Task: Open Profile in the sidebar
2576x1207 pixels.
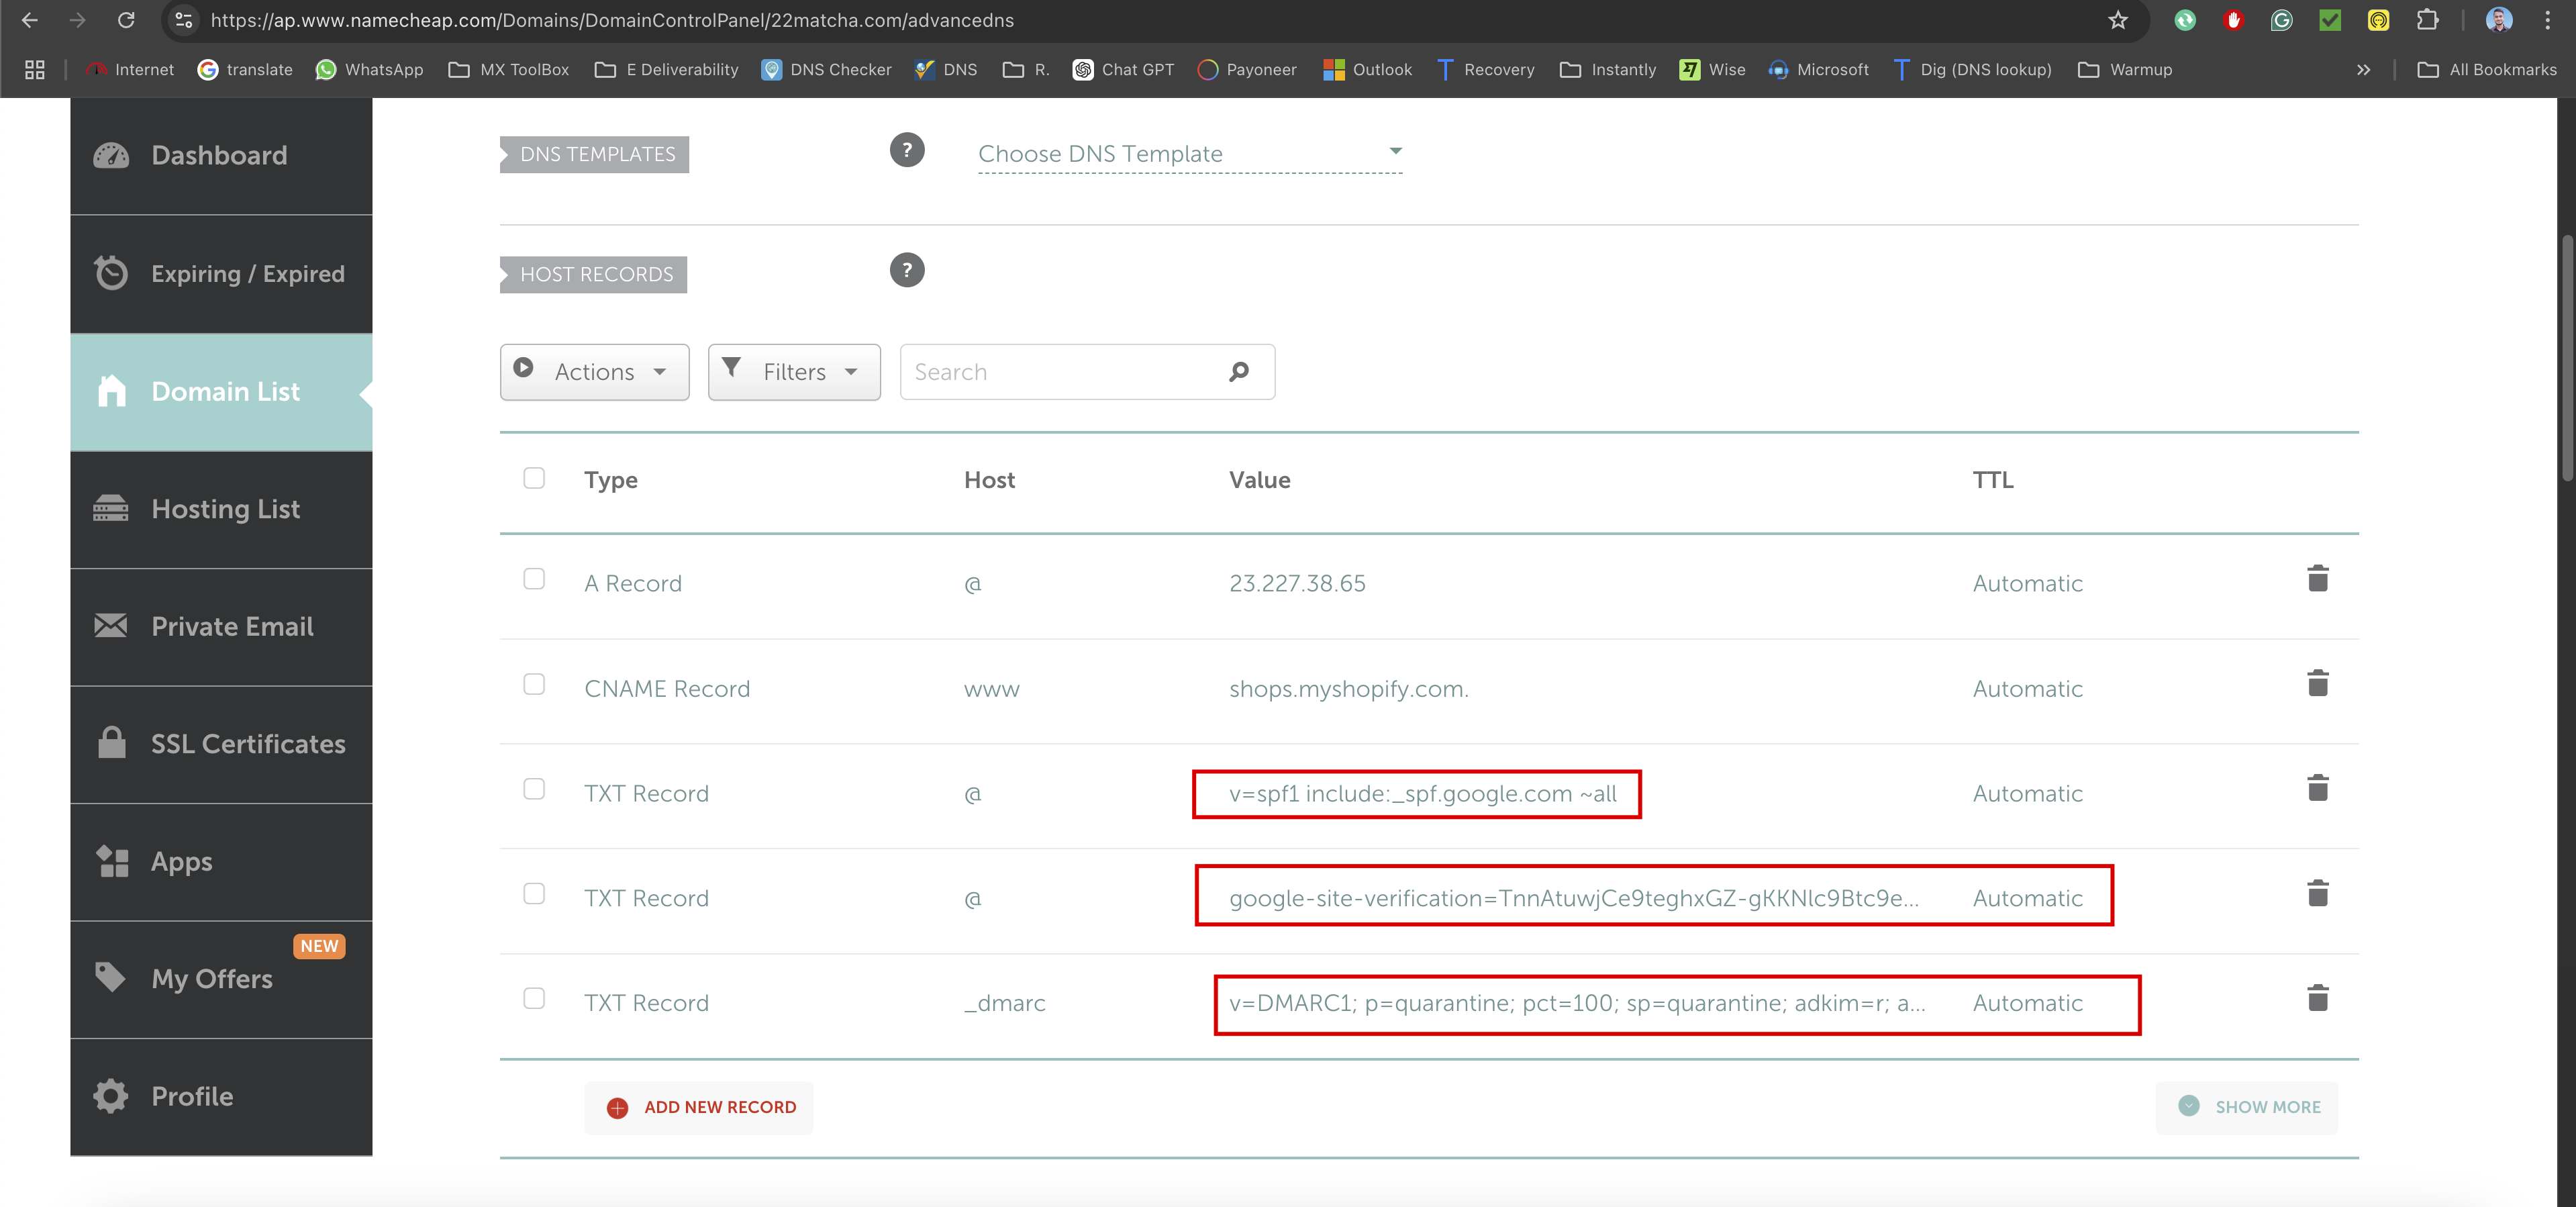Action: pos(221,1097)
